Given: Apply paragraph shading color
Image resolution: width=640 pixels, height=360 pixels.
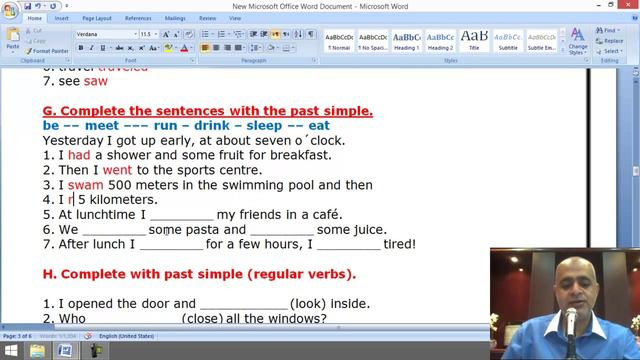Looking at the screenshot, I should click(271, 48).
